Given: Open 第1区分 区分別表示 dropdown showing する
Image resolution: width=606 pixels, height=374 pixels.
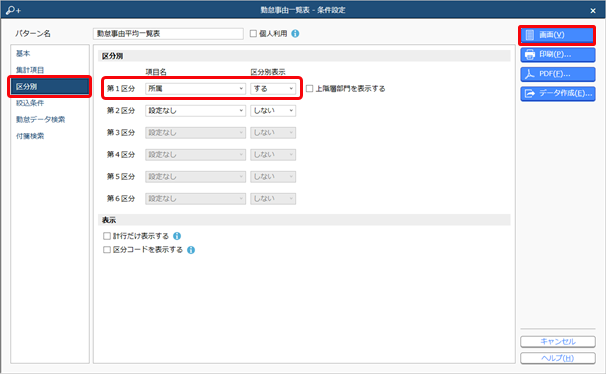Looking at the screenshot, I should 273,88.
